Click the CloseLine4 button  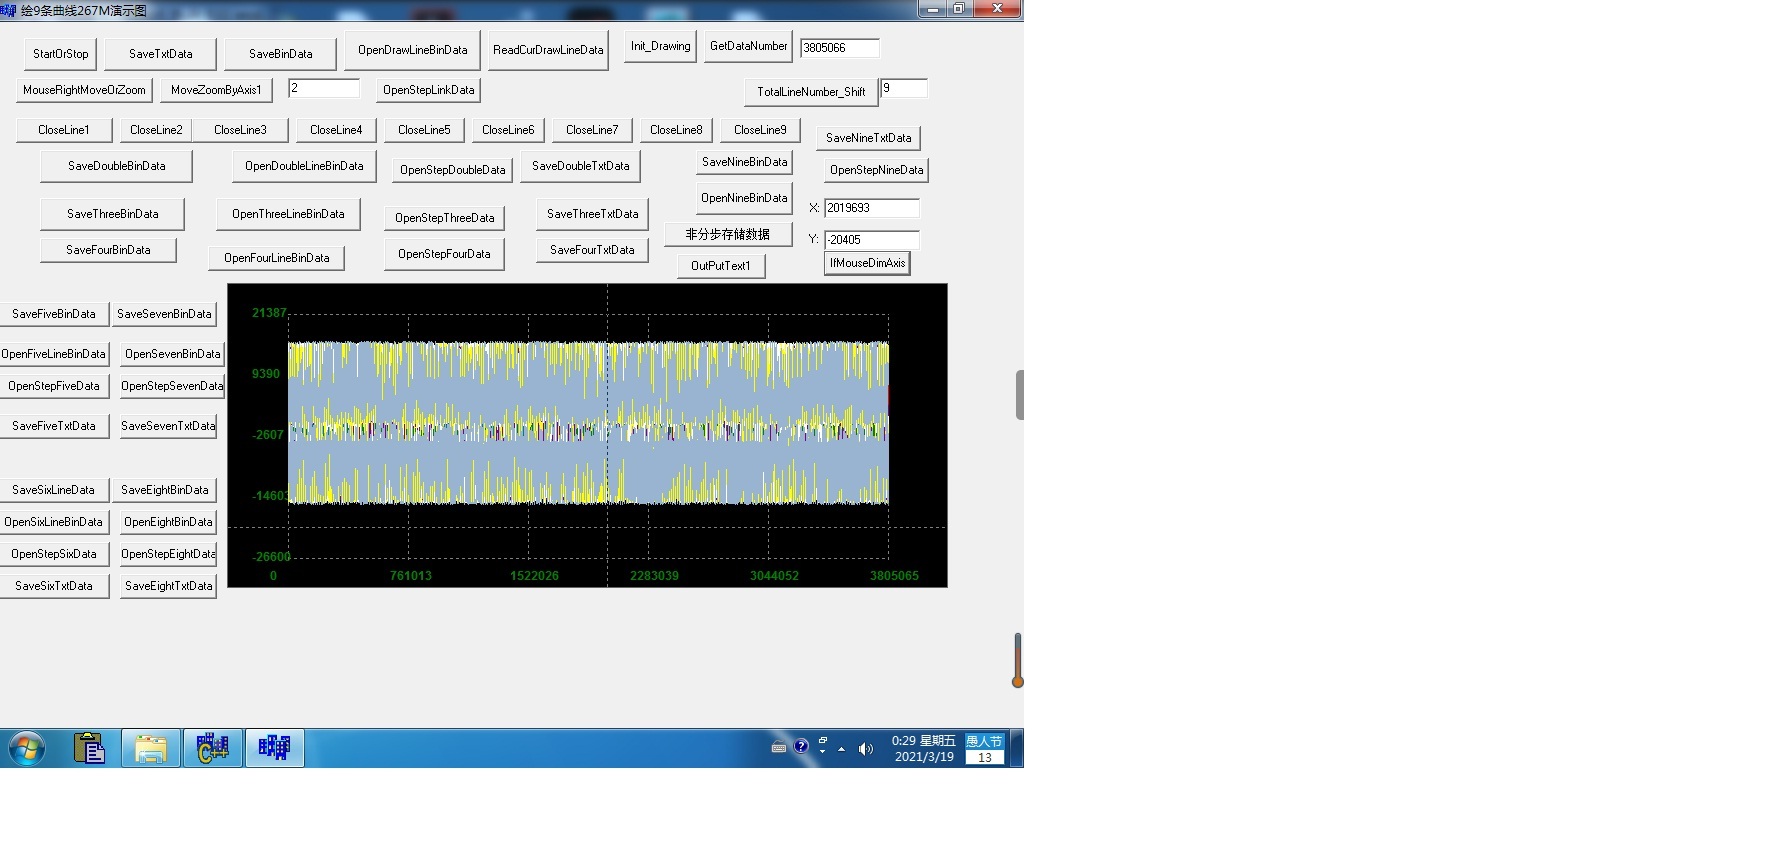(x=337, y=130)
